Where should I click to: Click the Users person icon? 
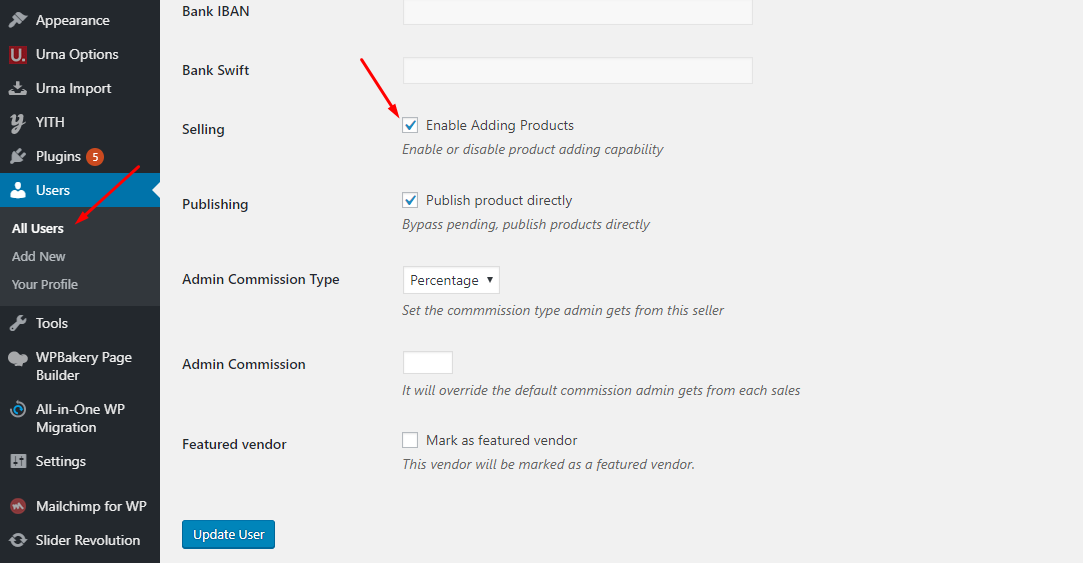tap(18, 190)
